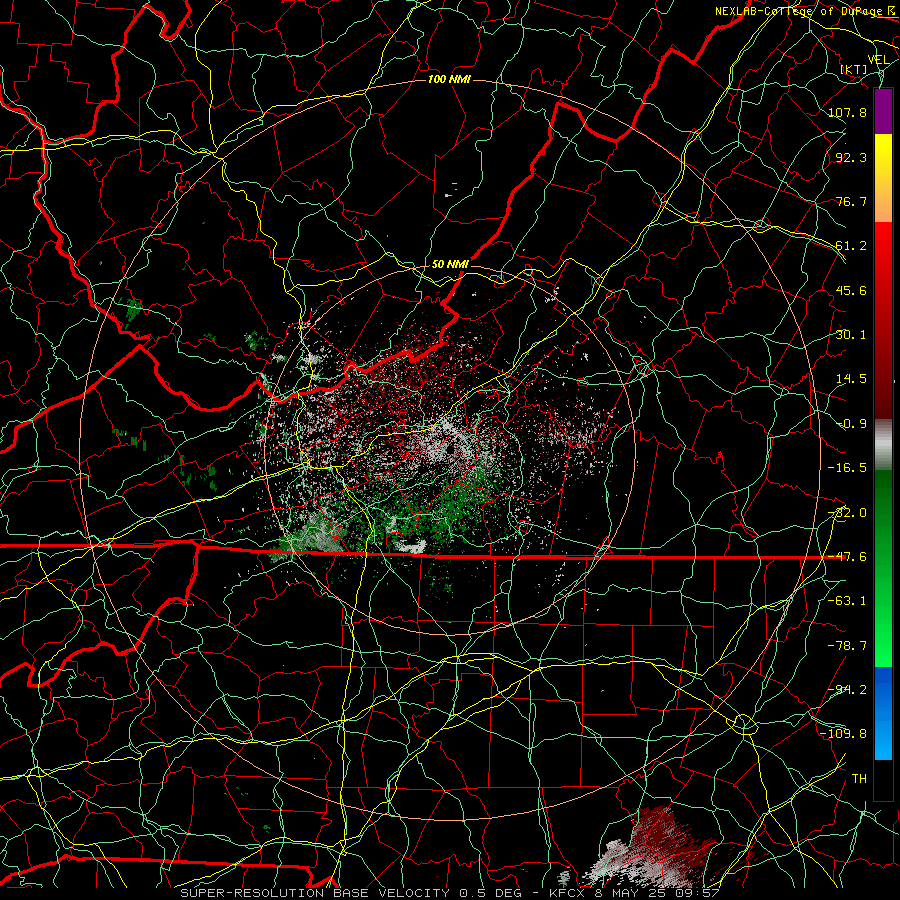The height and width of the screenshot is (900, 900).
Task: Click the 30.1 legend value
Action: [851, 335]
